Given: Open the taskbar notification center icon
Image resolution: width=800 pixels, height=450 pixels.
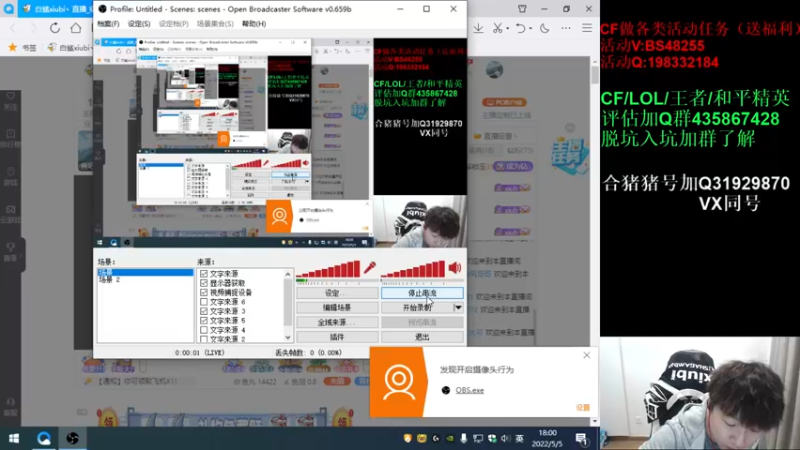Looking at the screenshot, I should pyautogui.click(x=581, y=439).
